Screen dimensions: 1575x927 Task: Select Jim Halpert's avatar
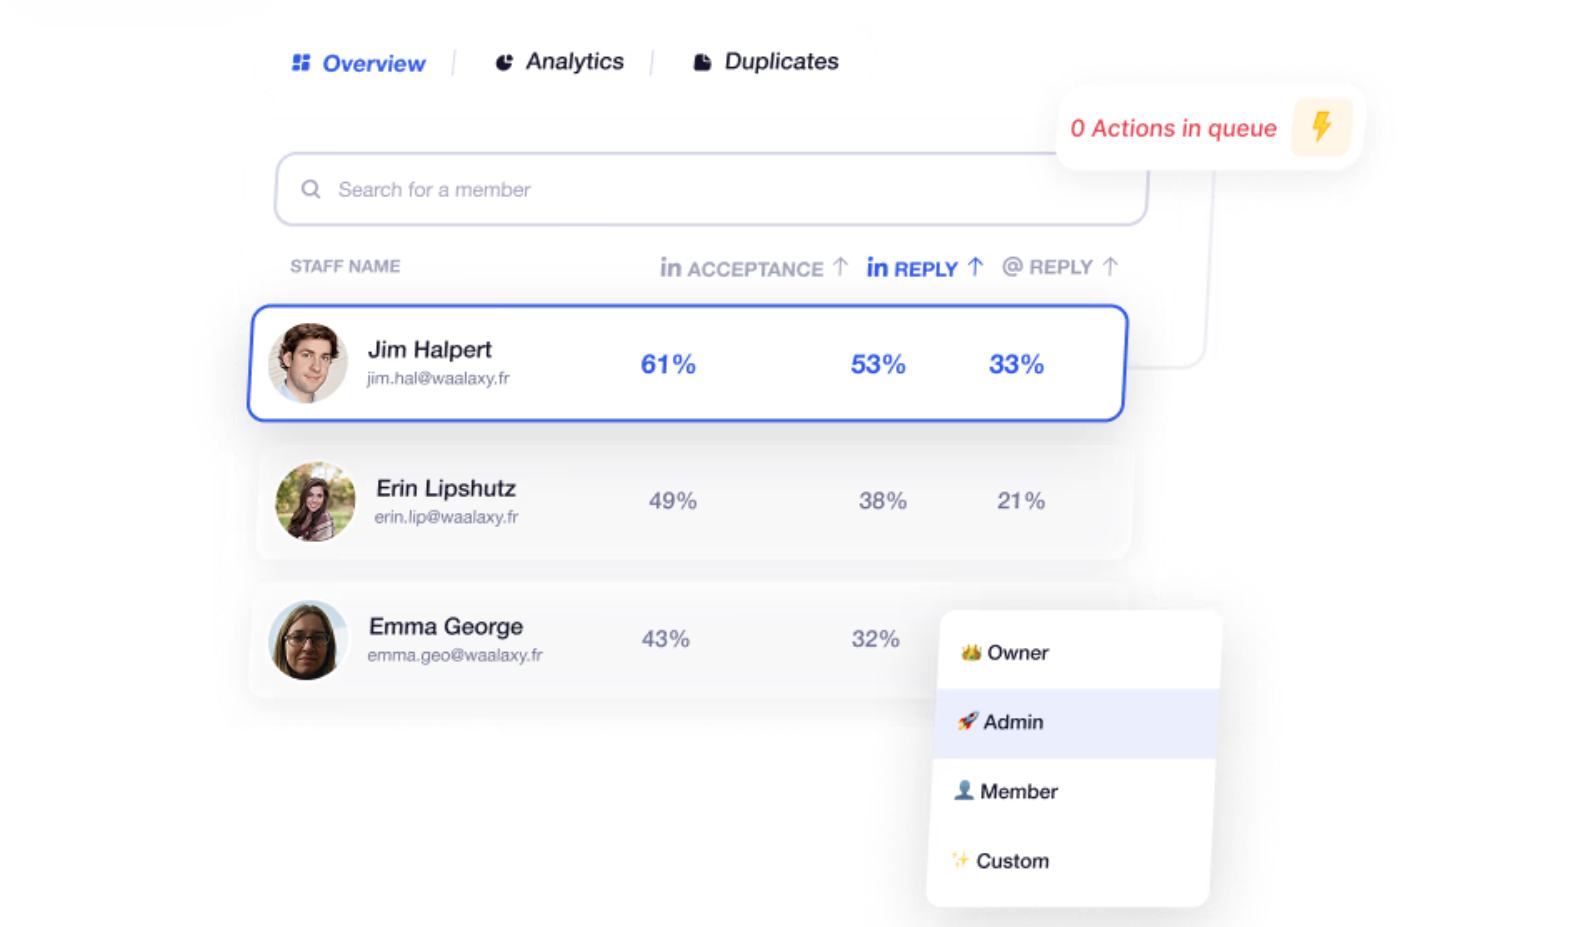[308, 362]
